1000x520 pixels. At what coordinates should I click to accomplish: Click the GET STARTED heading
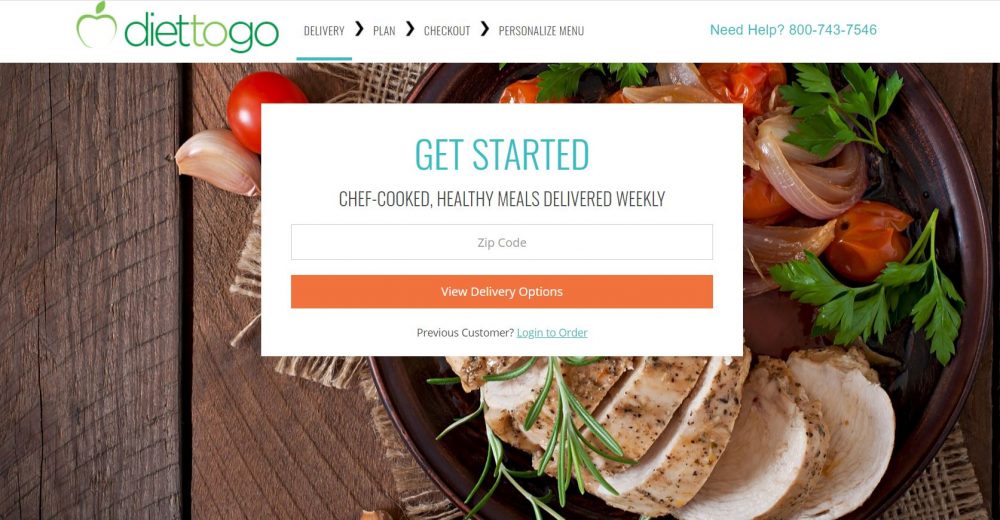click(502, 154)
